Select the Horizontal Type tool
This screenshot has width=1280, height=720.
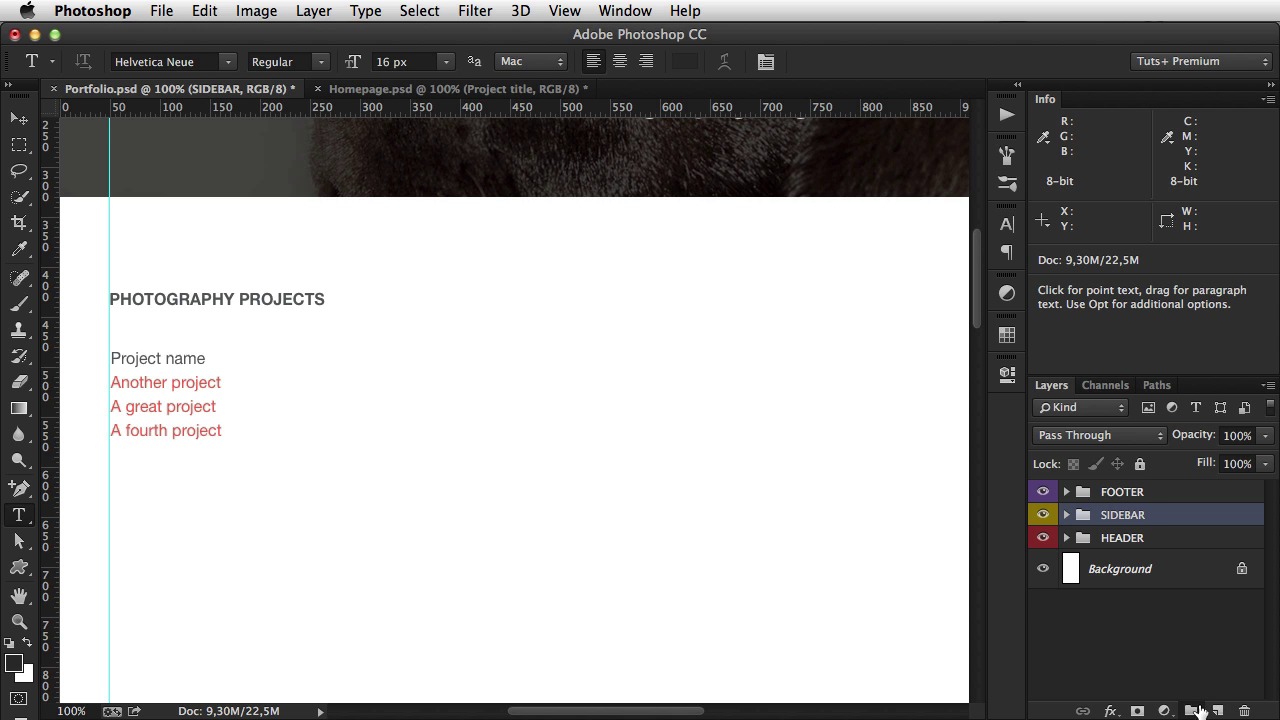tap(19, 515)
